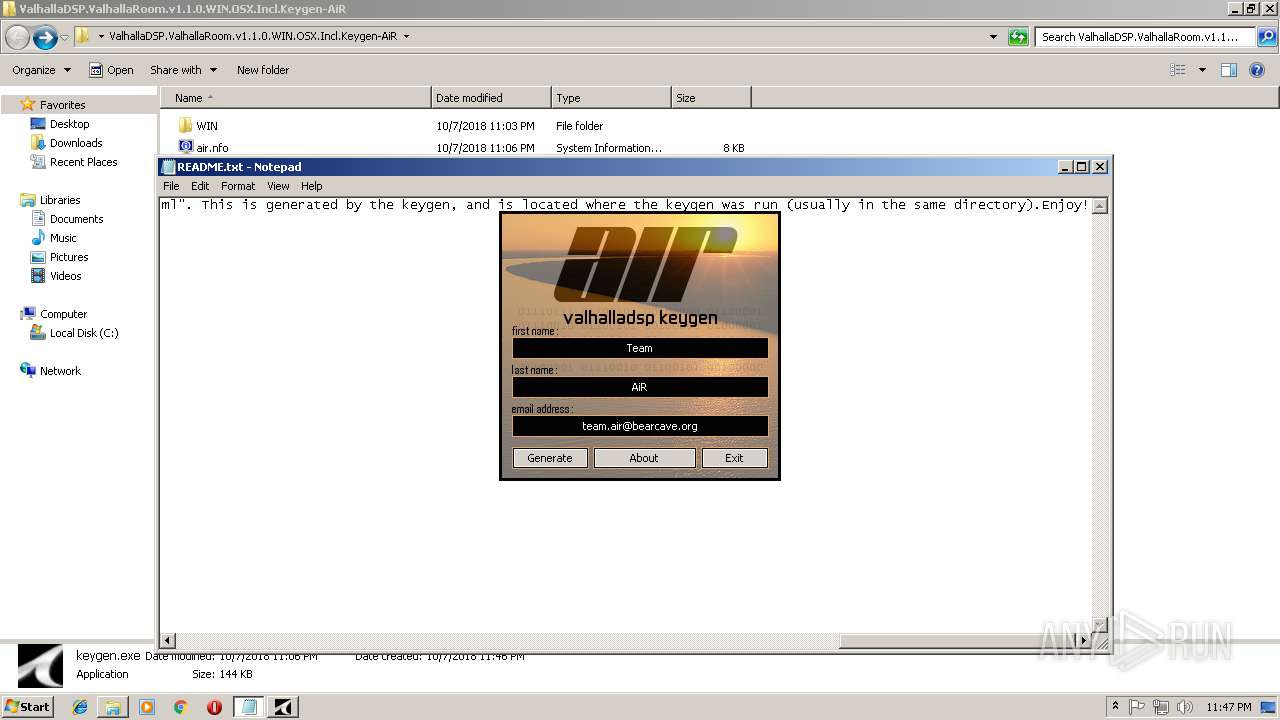Image resolution: width=1280 pixels, height=720 pixels.
Task: Open Notepad View menu
Action: (x=278, y=186)
